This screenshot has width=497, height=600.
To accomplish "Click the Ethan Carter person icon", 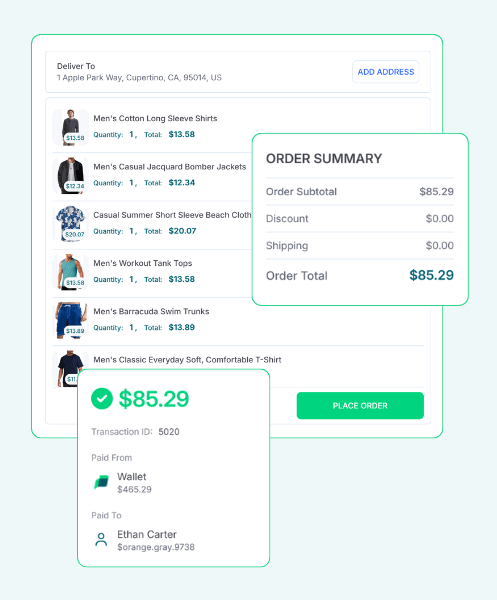I will (x=101, y=540).
